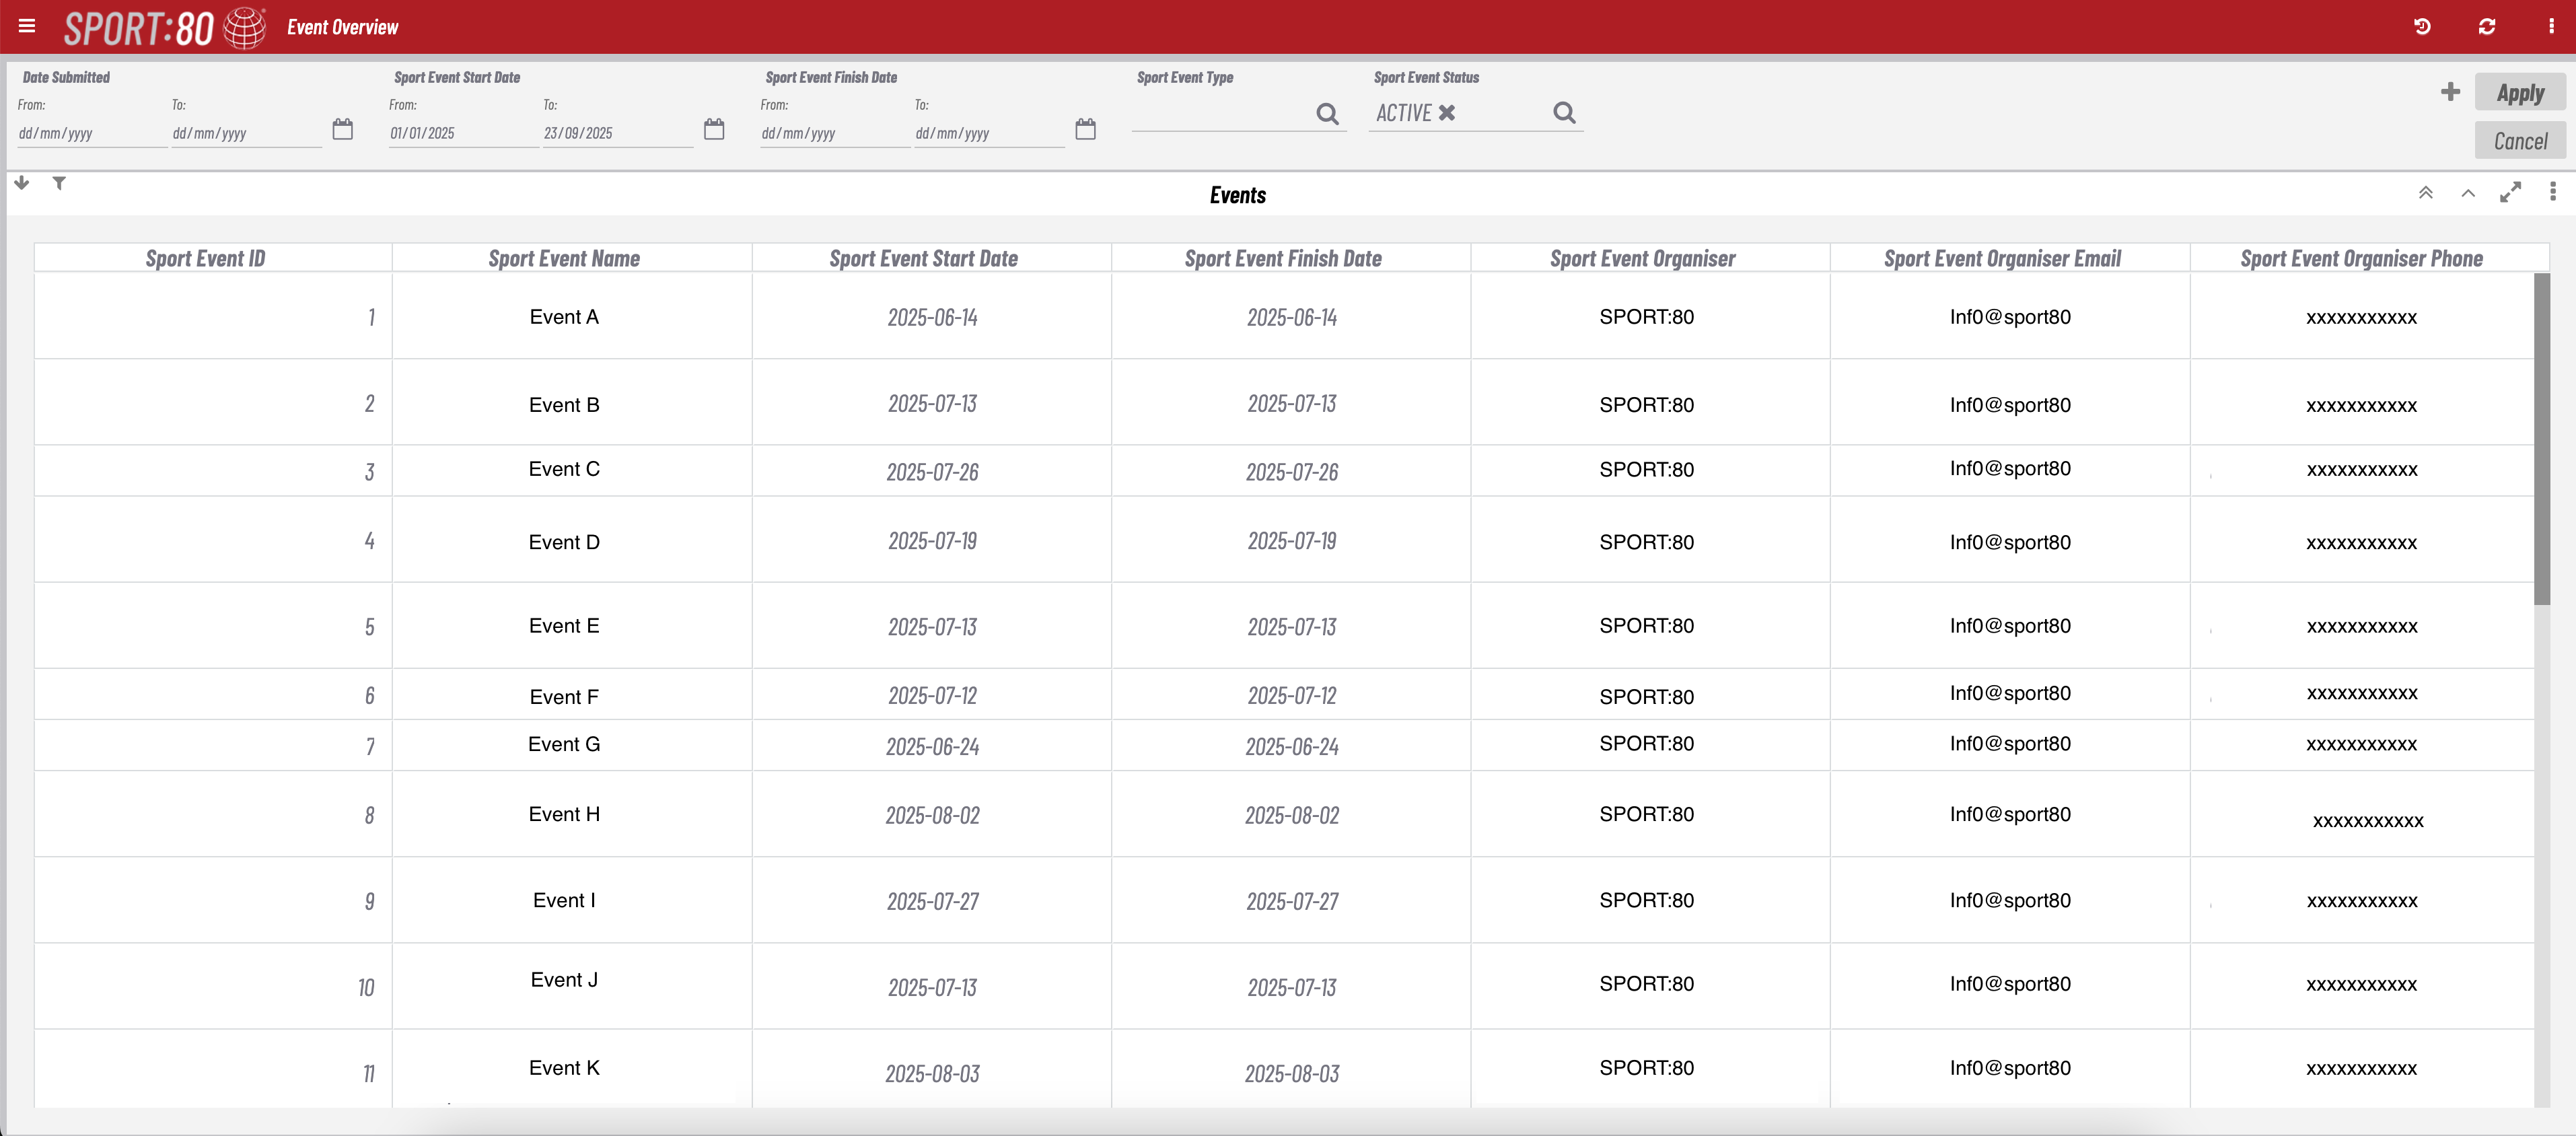This screenshot has height=1136, width=2576.
Task: Expand the Events panel to fullscreen
Action: (x=2511, y=192)
